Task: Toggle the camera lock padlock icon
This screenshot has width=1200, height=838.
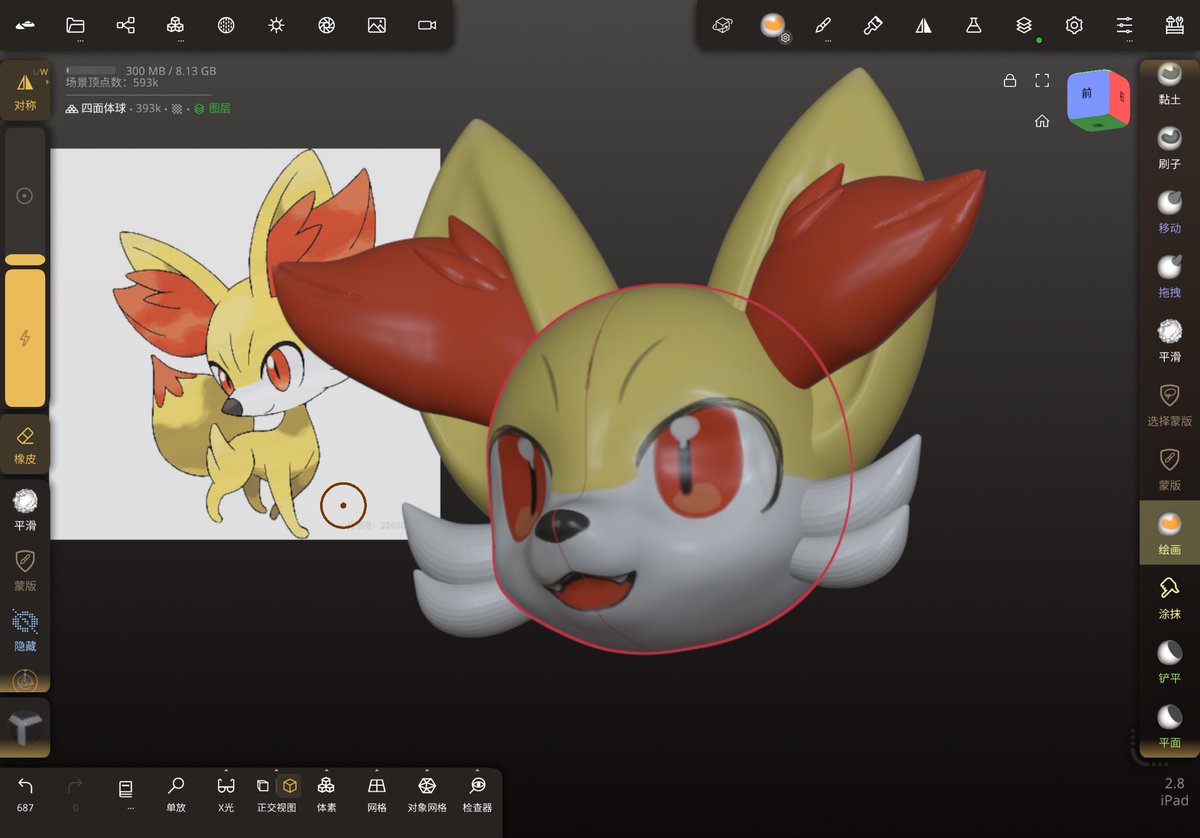Action: (1010, 80)
